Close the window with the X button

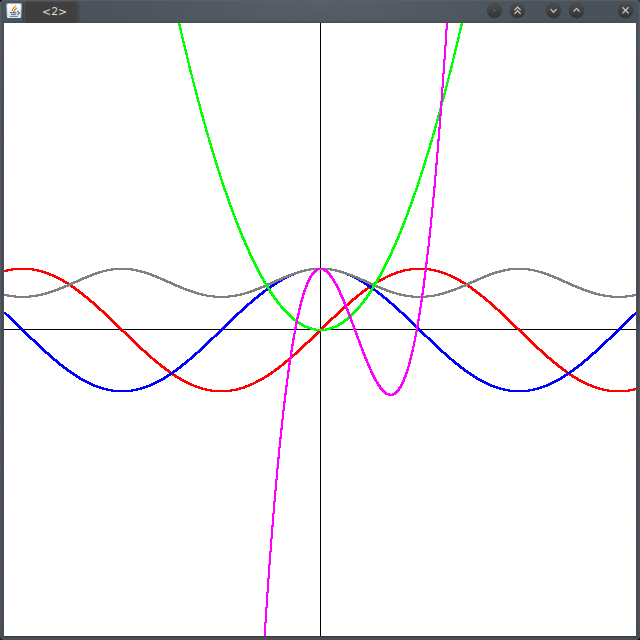tap(625, 11)
